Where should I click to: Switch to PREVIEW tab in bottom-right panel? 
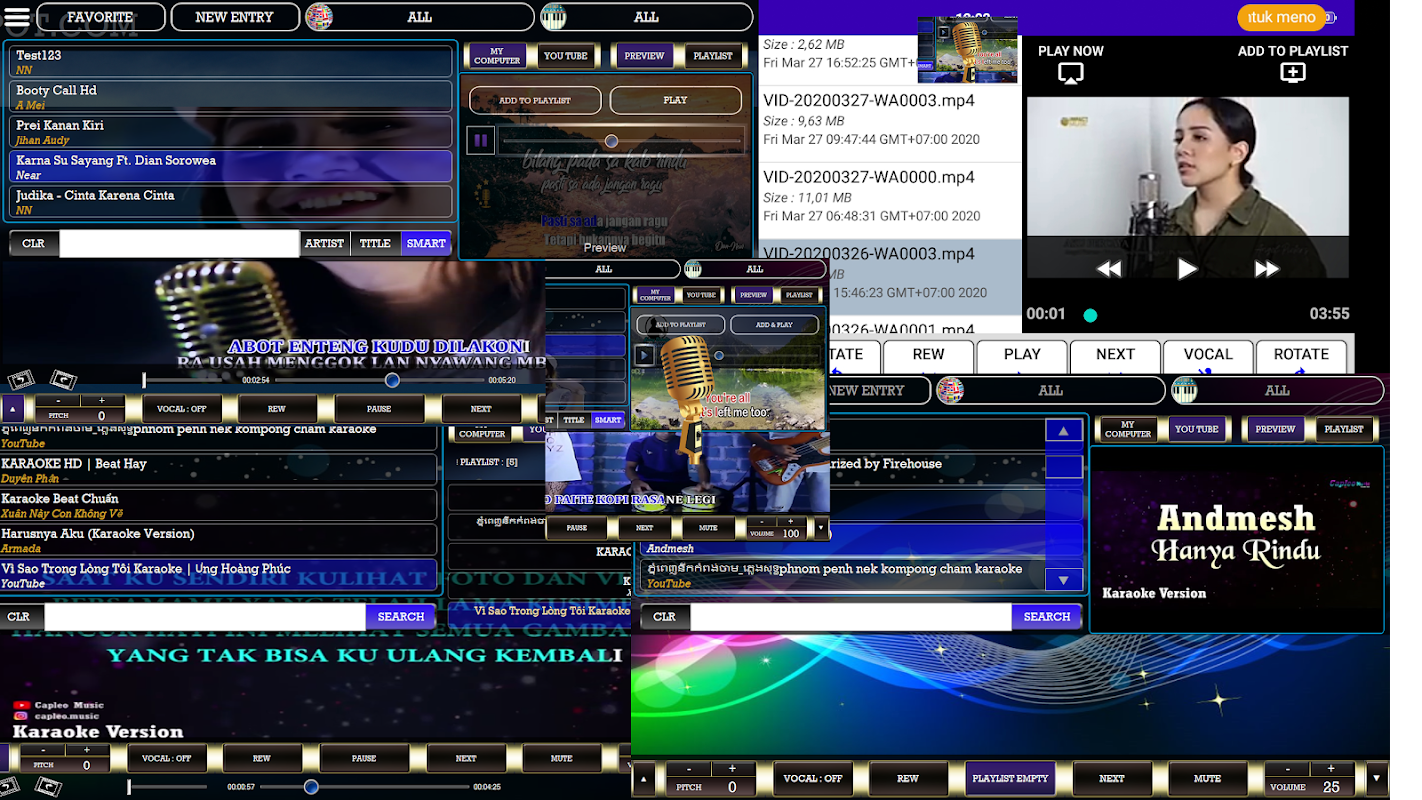tap(1275, 429)
